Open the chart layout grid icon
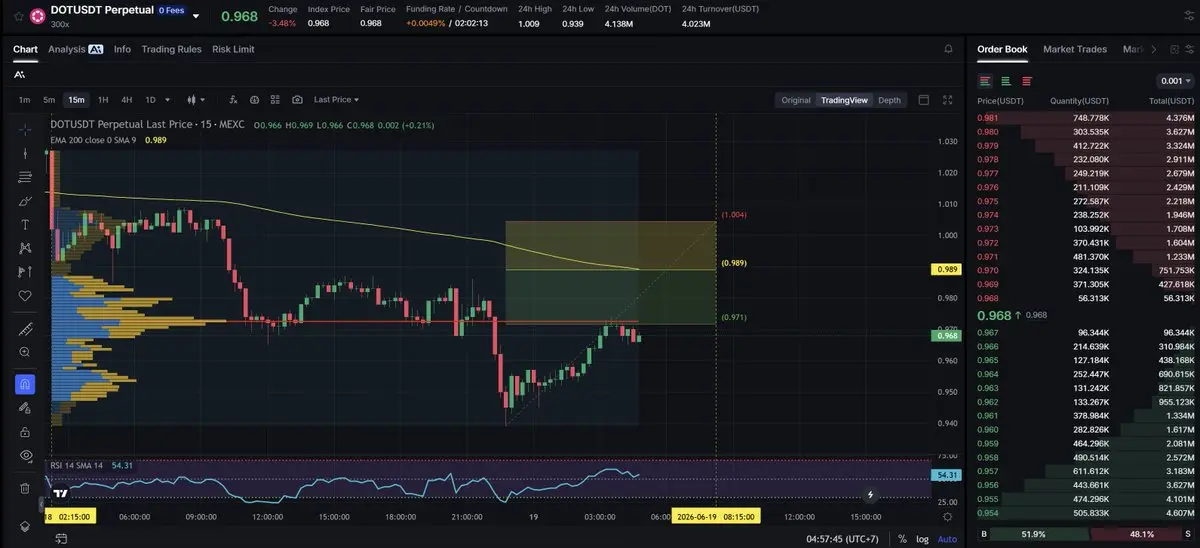Viewport: 1200px width, 548px height. pyautogui.click(x=276, y=100)
